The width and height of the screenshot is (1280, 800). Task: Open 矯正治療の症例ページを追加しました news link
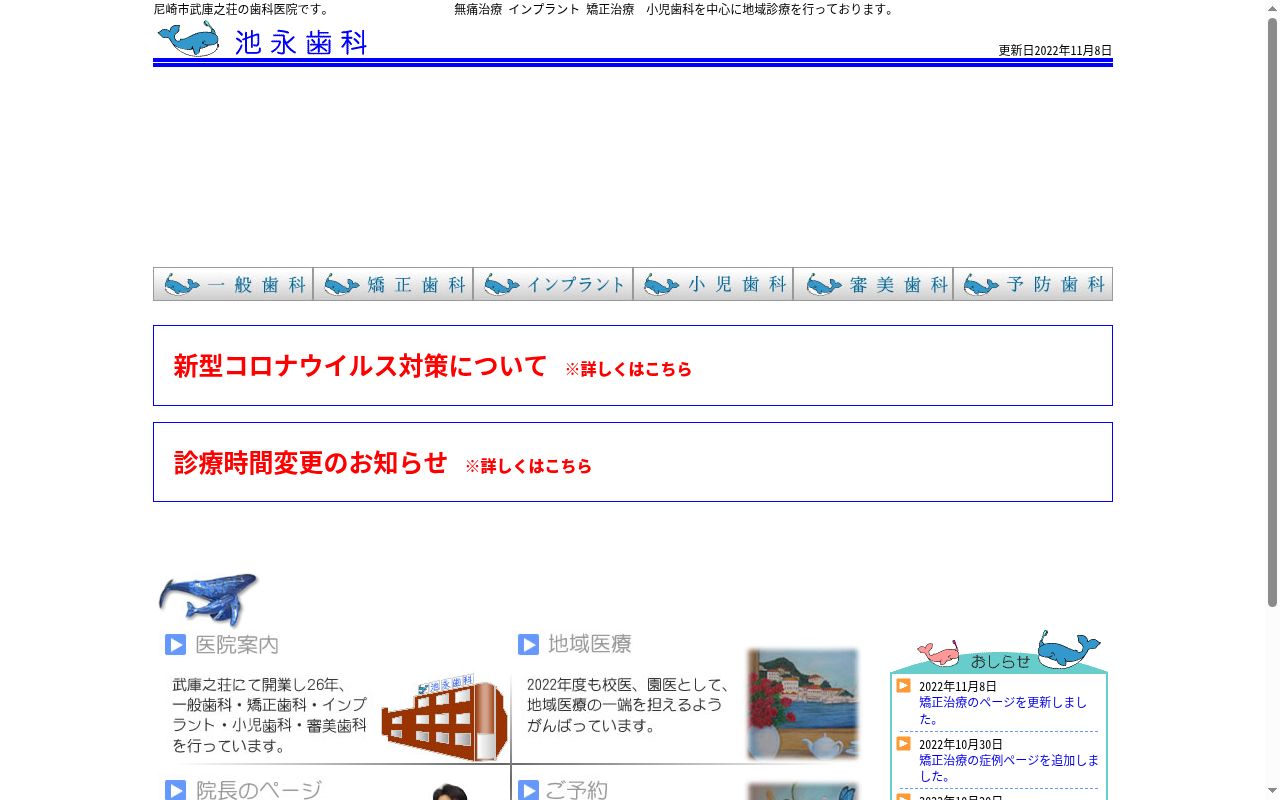(x=1009, y=768)
